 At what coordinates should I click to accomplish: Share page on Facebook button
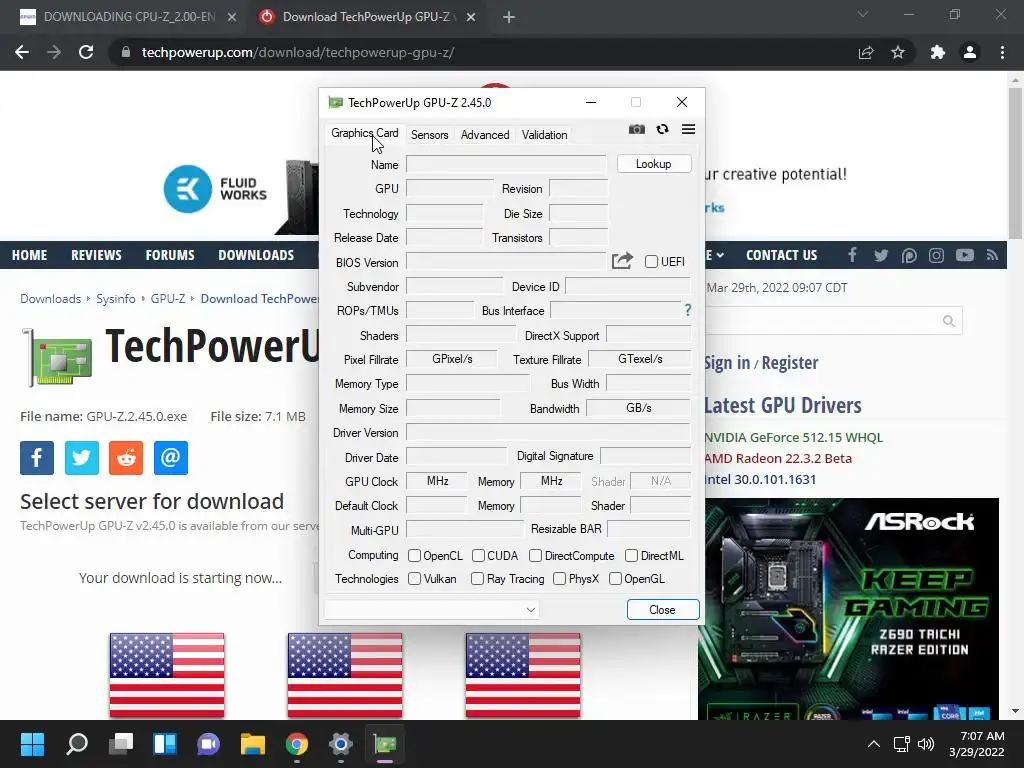pos(37,458)
